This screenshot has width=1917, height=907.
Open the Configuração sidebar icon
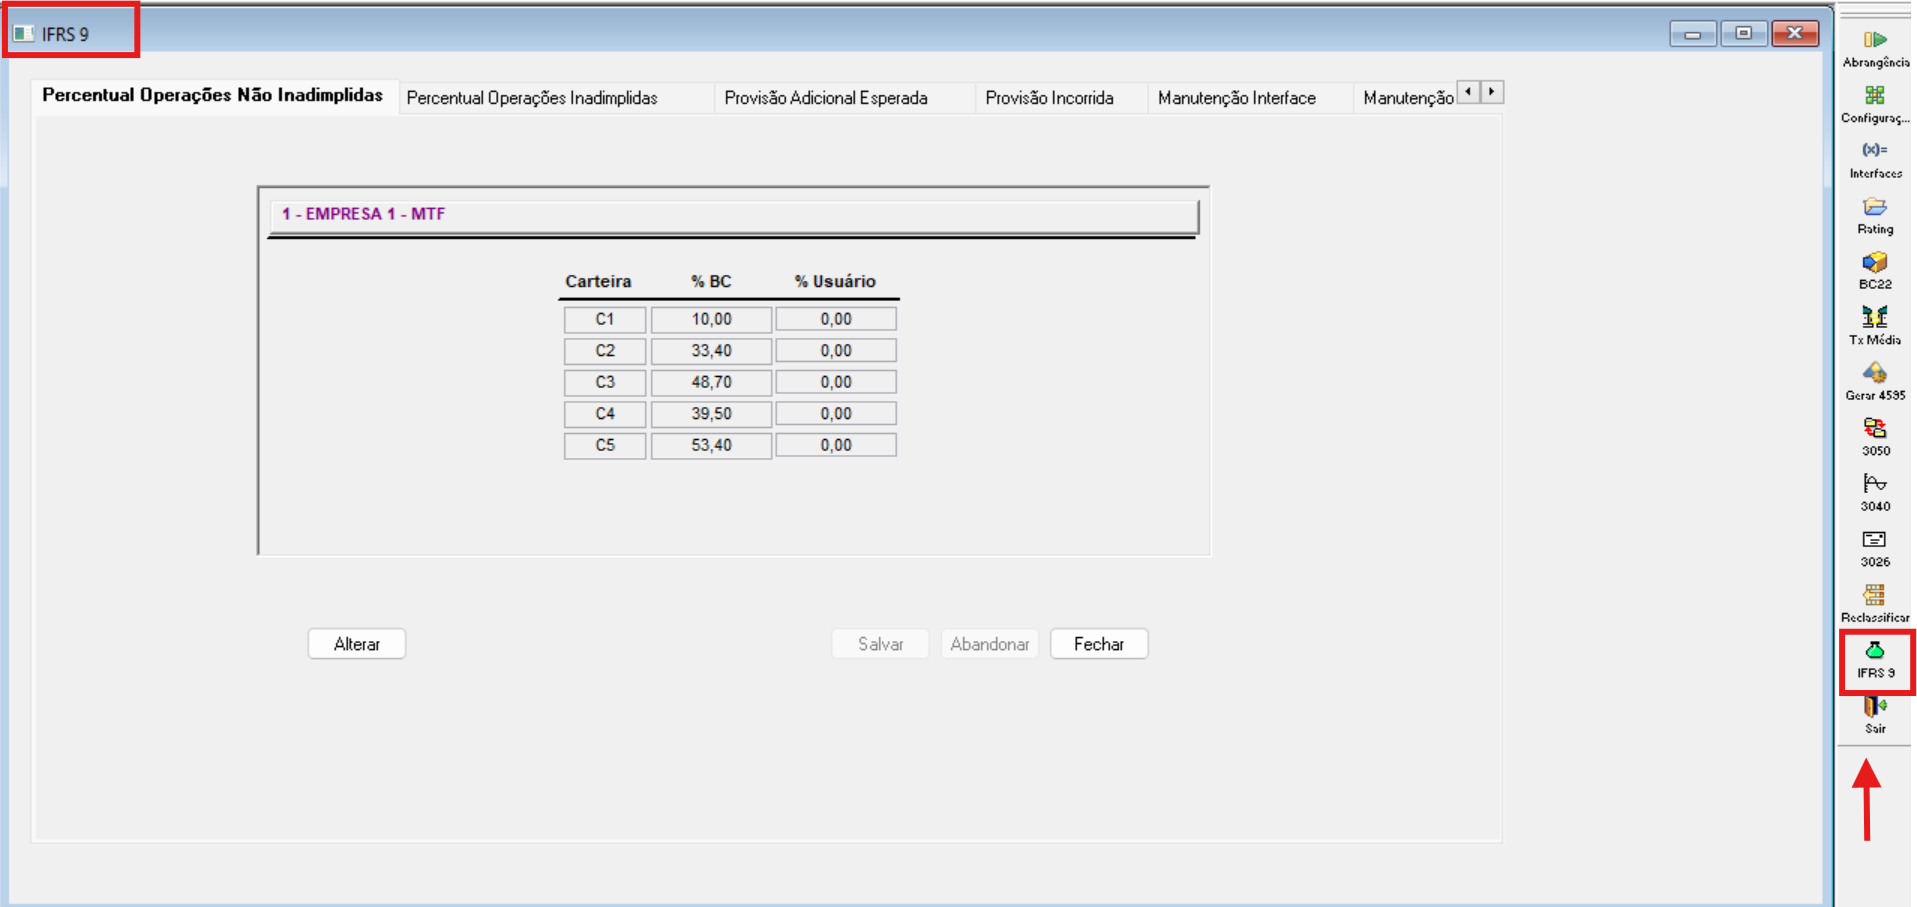1875,104
